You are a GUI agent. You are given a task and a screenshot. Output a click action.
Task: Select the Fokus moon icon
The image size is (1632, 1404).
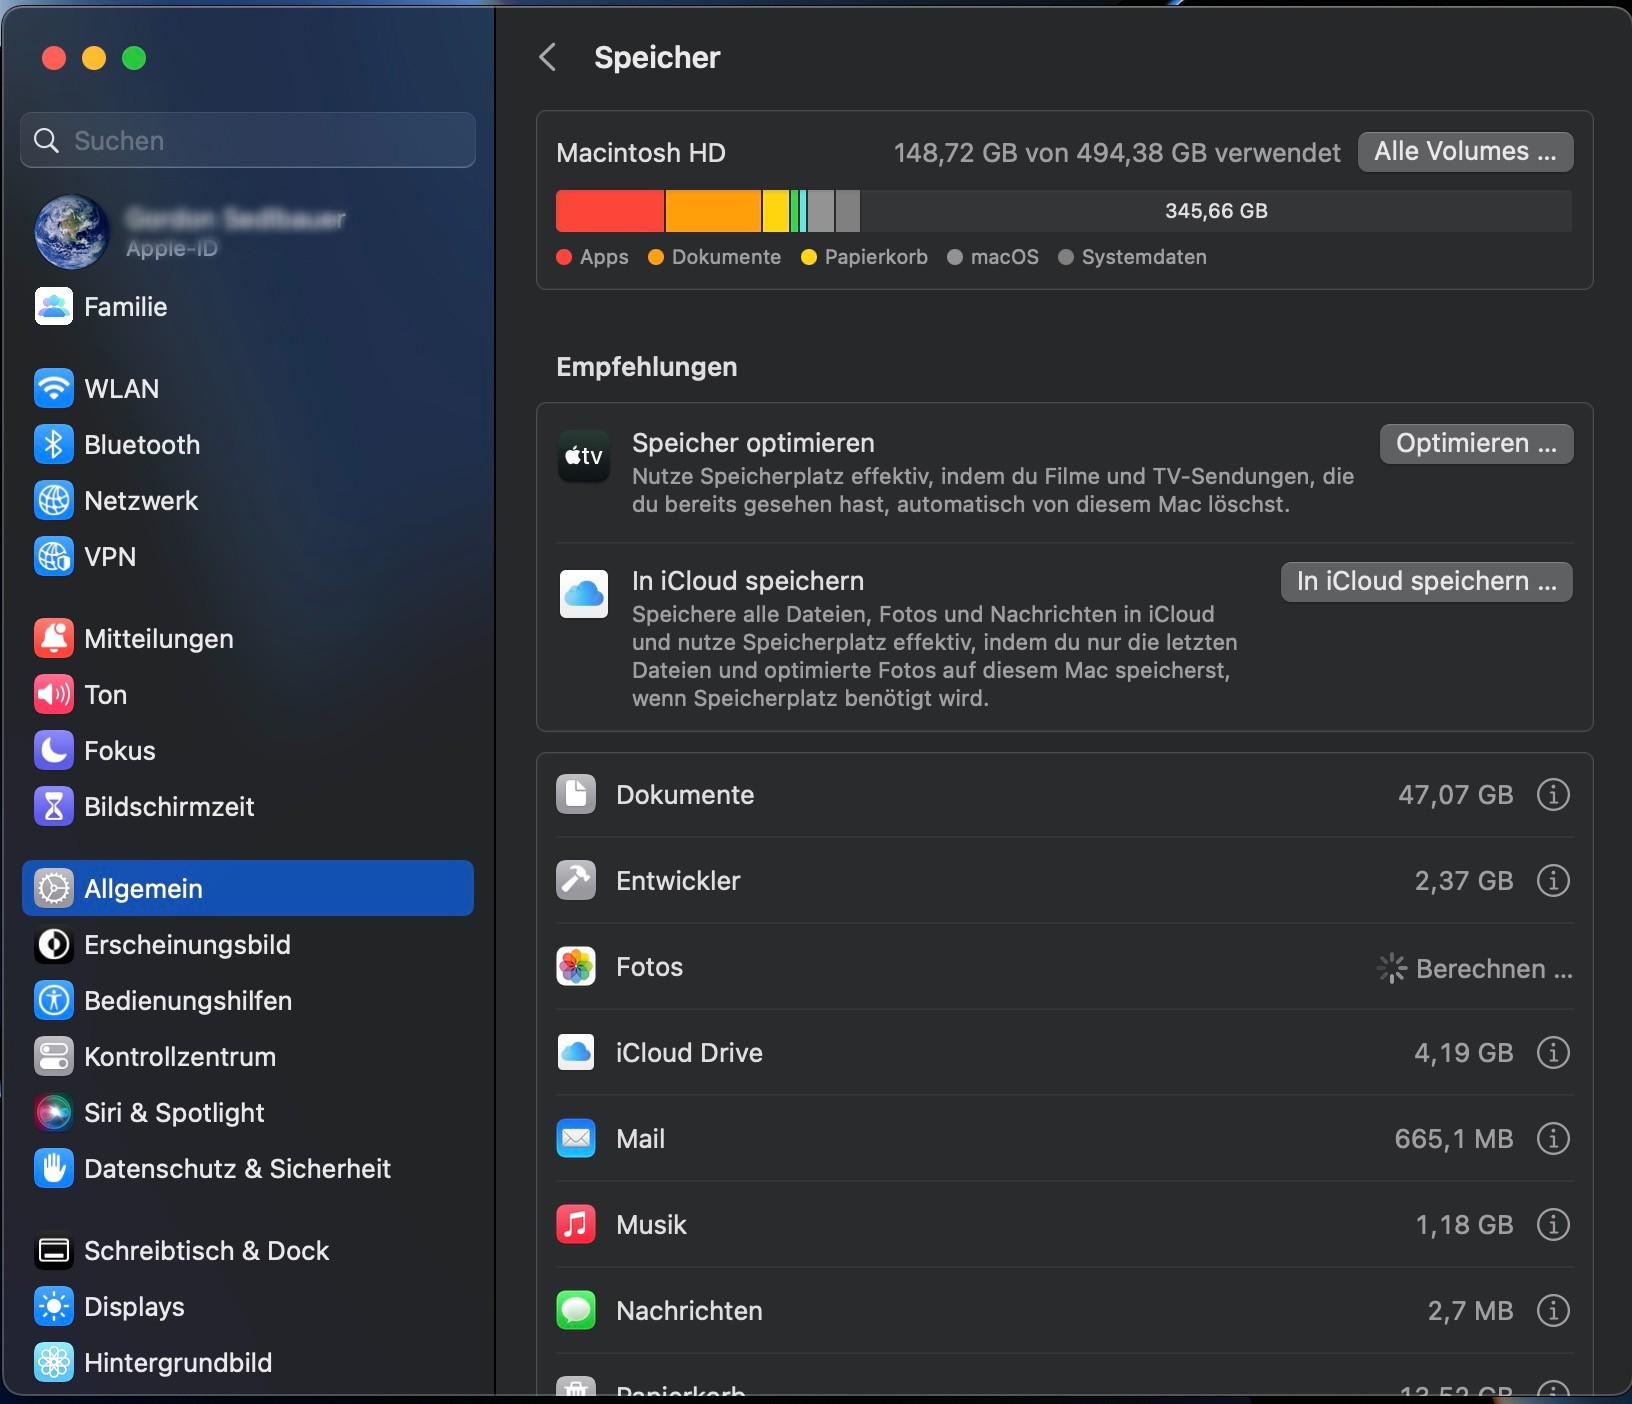pyautogui.click(x=54, y=750)
